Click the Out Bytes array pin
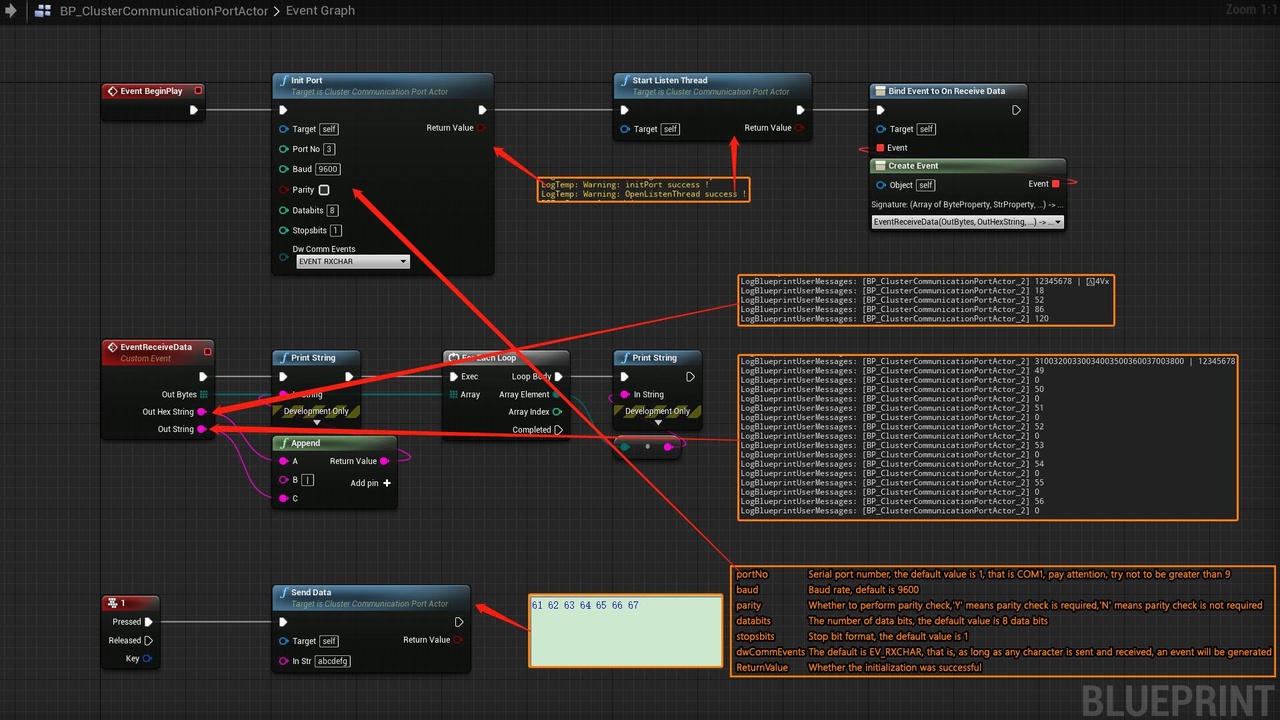The height and width of the screenshot is (720, 1280). click(x=204, y=395)
